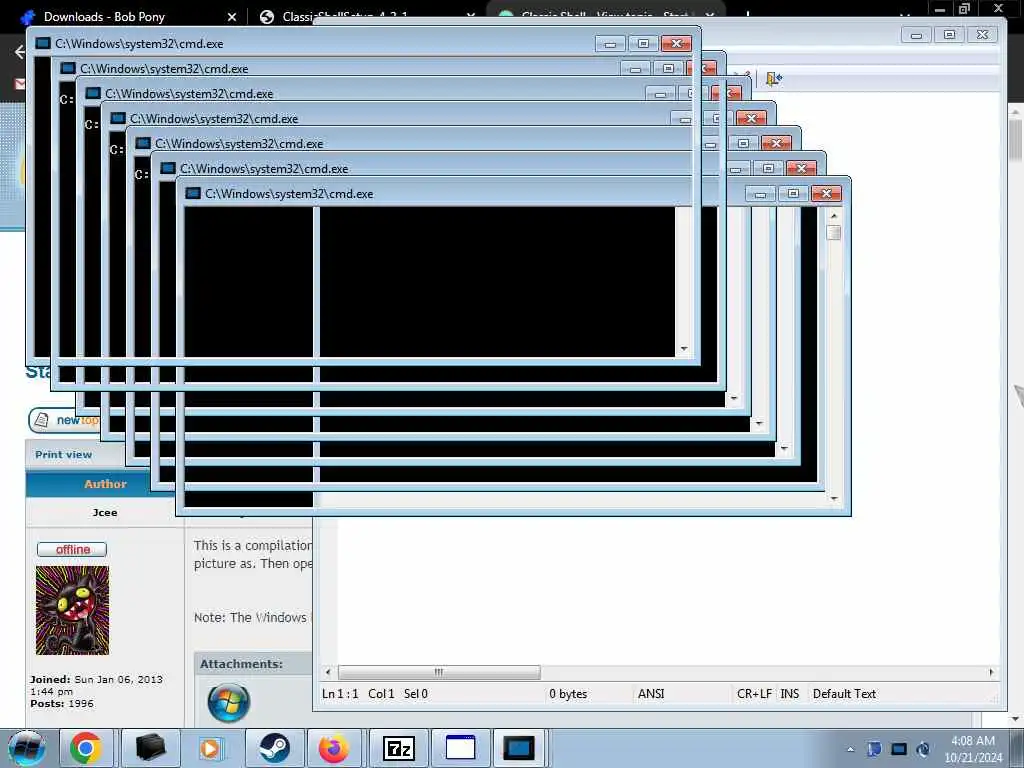Screen dimensions: 1024x768
Task: Click Jcee's cat avatar image
Action: (72, 611)
